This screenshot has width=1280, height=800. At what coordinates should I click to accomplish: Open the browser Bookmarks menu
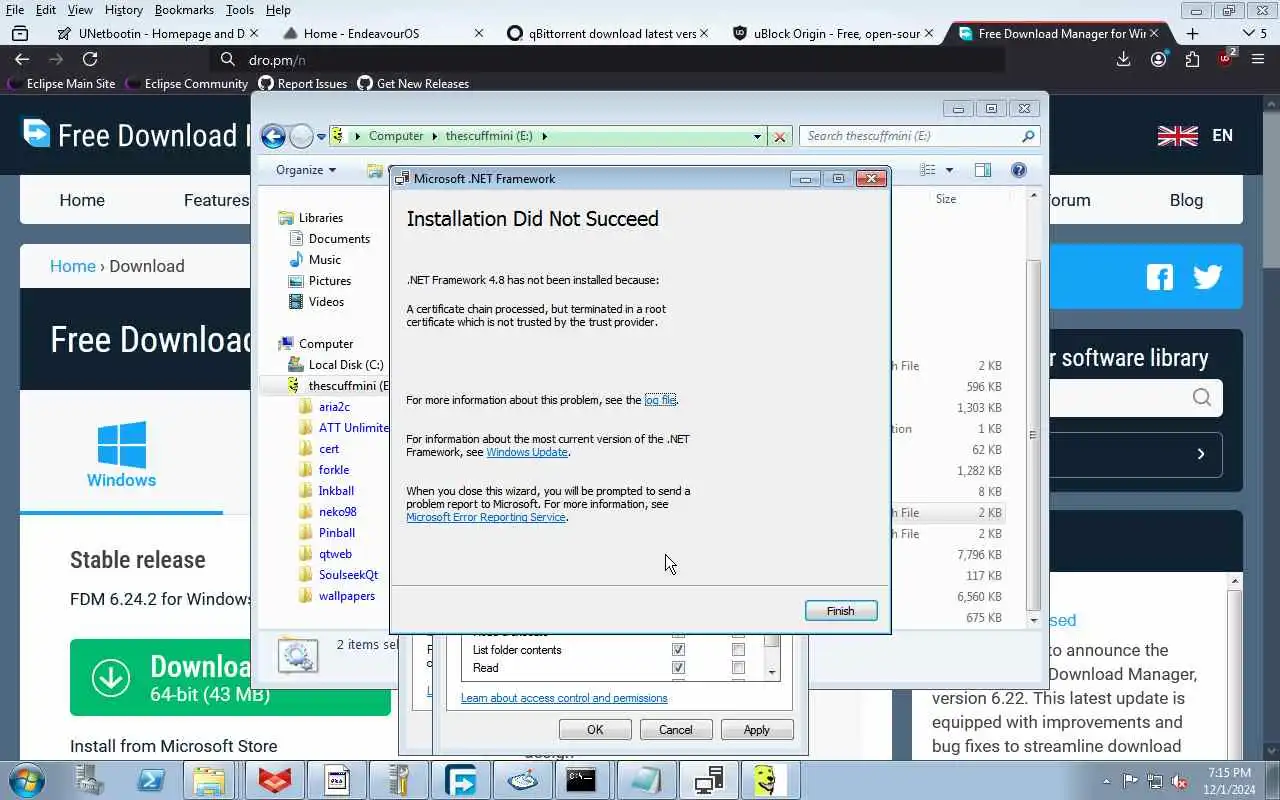[x=184, y=10]
